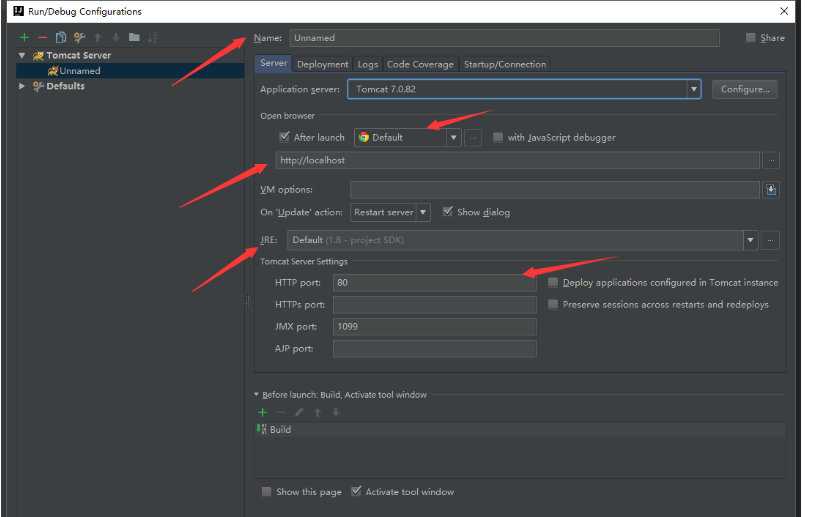
Task: Open the Startup/Connection tab
Action: tap(505, 64)
